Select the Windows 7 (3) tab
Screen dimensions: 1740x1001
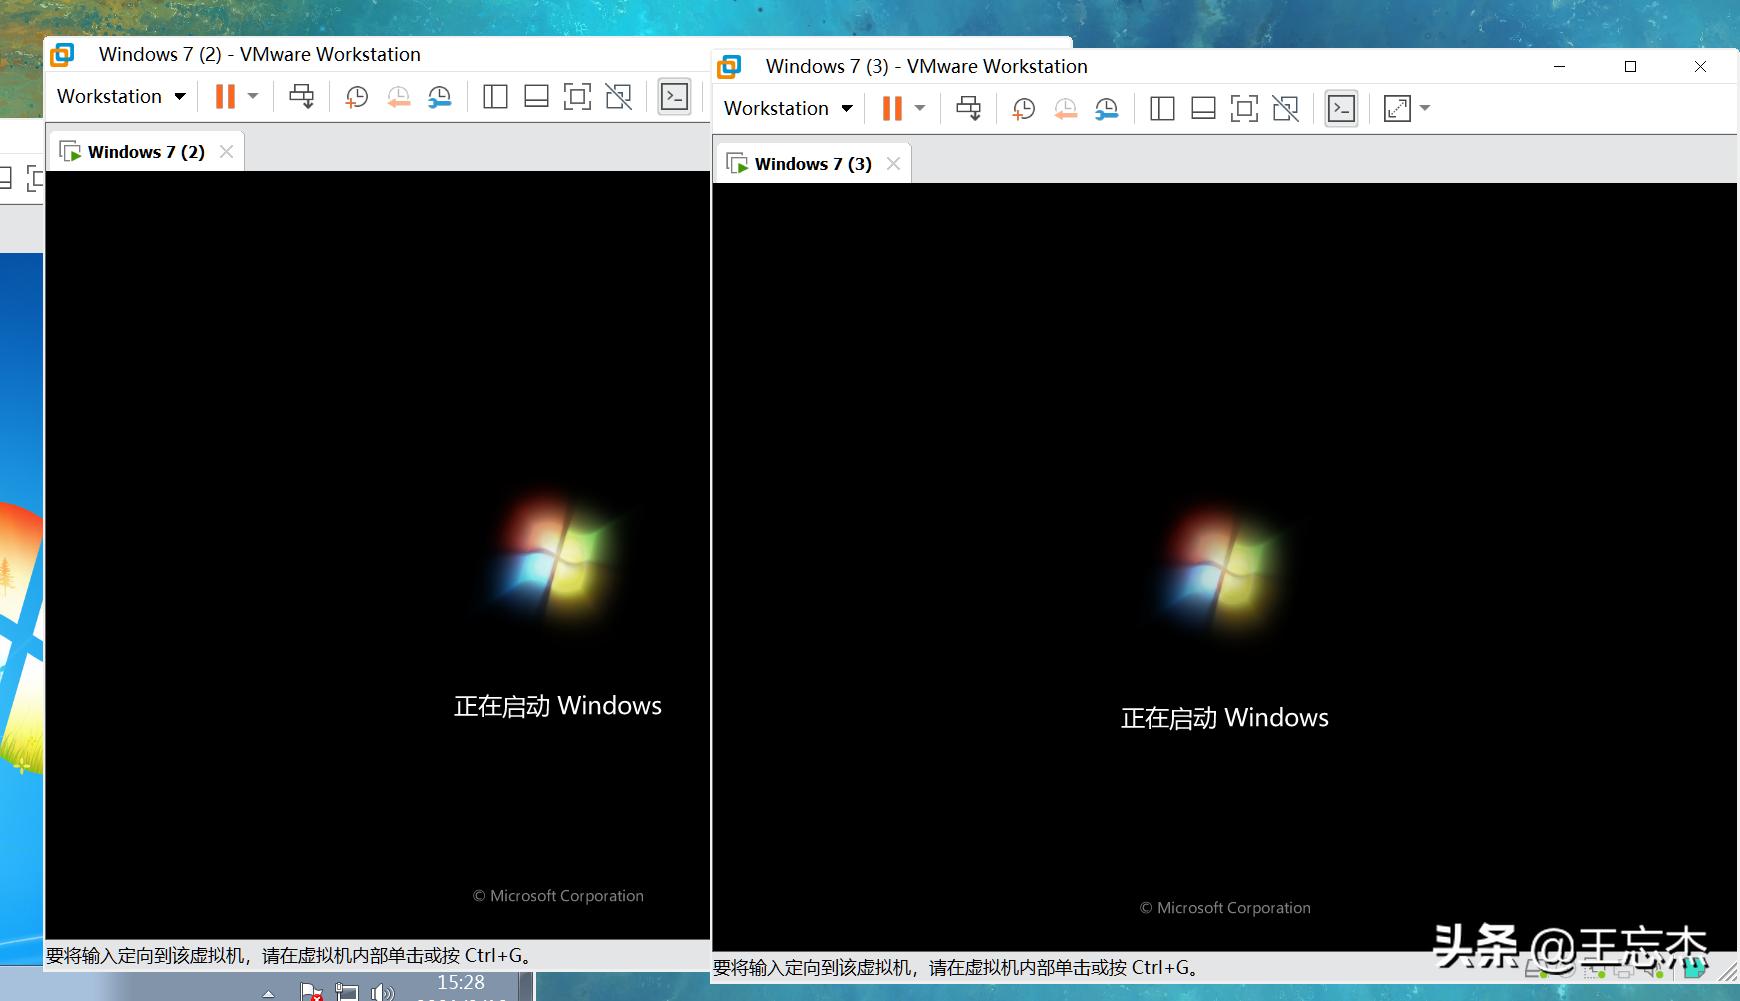pyautogui.click(x=812, y=163)
